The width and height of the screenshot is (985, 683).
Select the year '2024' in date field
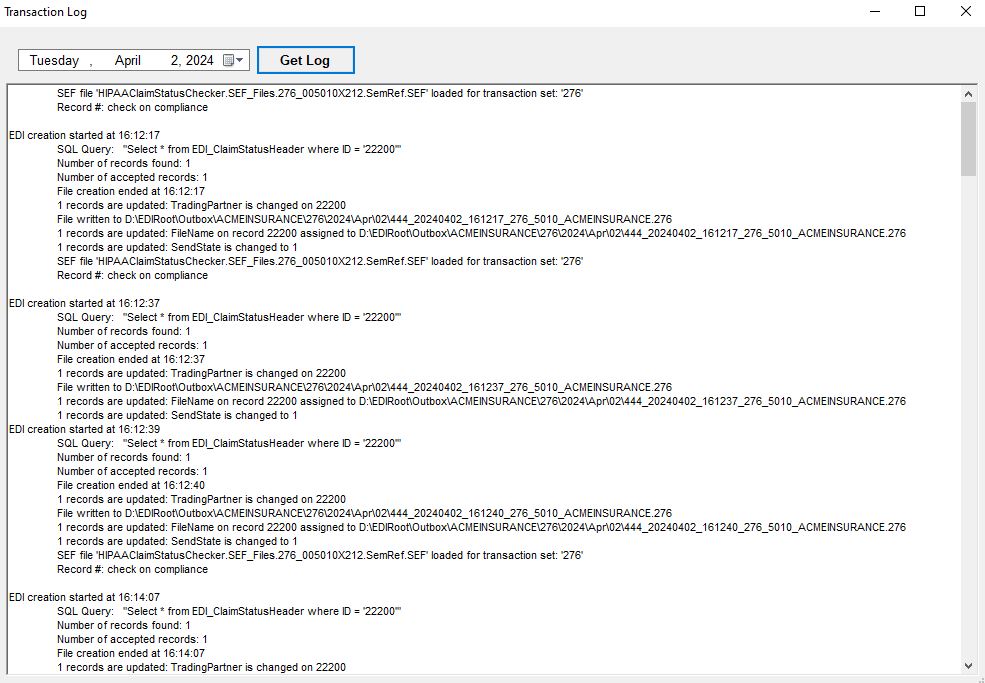point(200,60)
